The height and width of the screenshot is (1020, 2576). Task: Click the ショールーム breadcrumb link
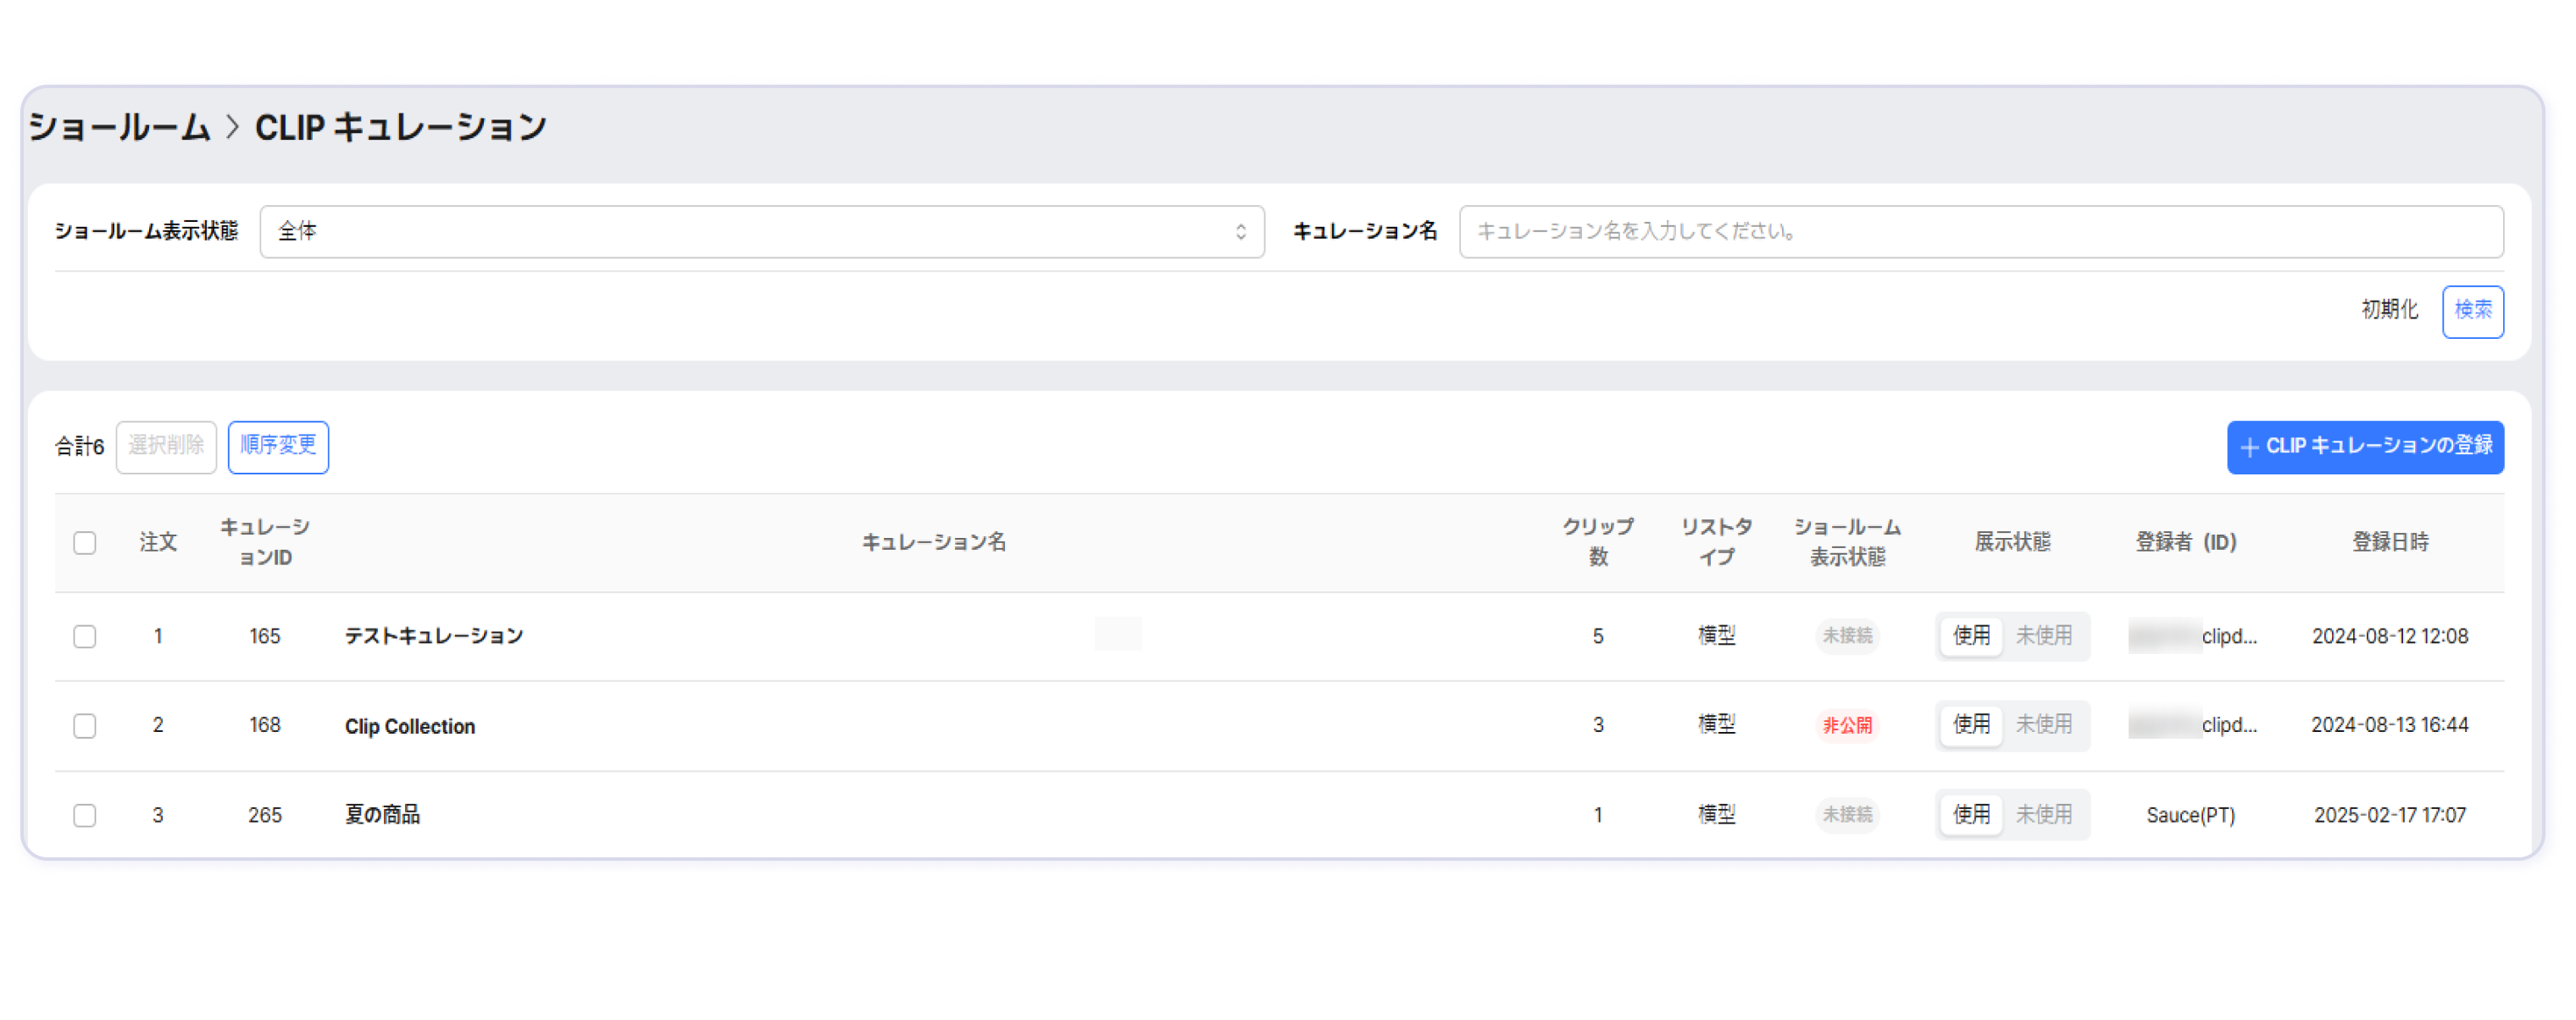point(120,128)
